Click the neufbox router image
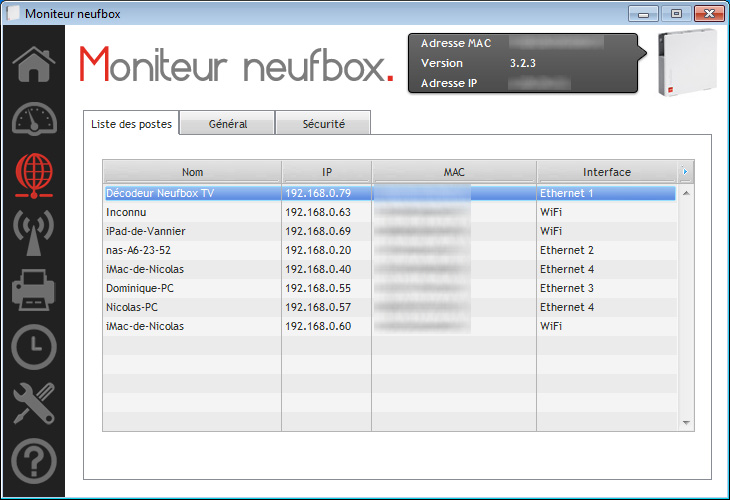730x500 pixels. click(687, 63)
